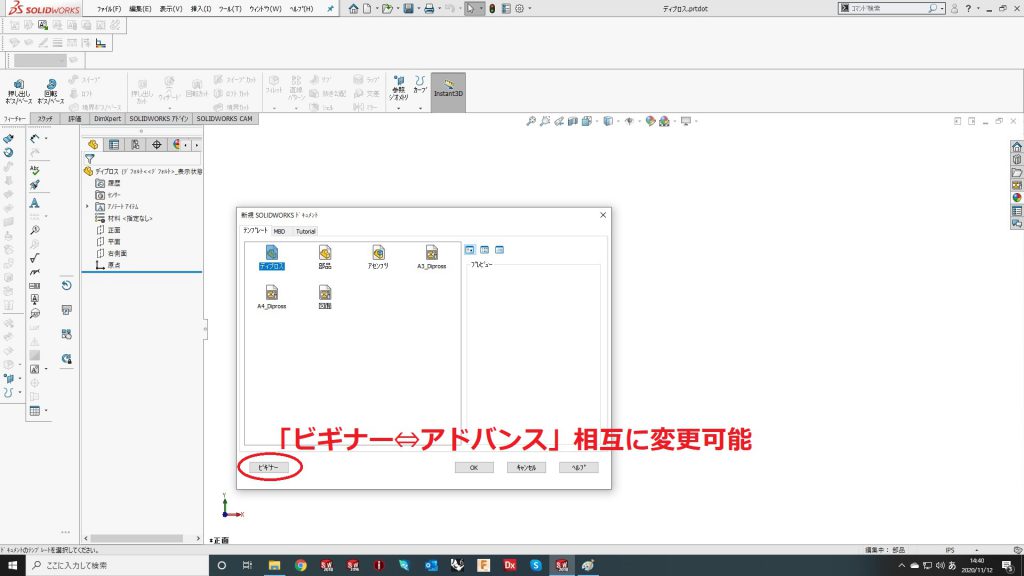Click the 押し出しボス/ベース (Extruded Boss) tool
1024x576 pixels.
[x=18, y=91]
